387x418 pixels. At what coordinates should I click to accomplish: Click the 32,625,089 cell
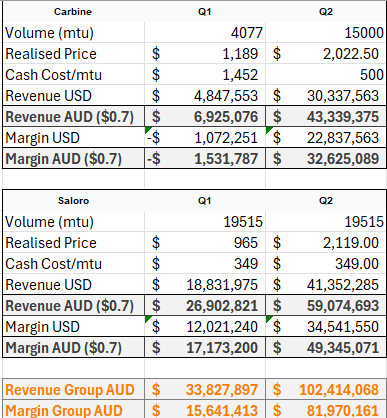[326, 159]
